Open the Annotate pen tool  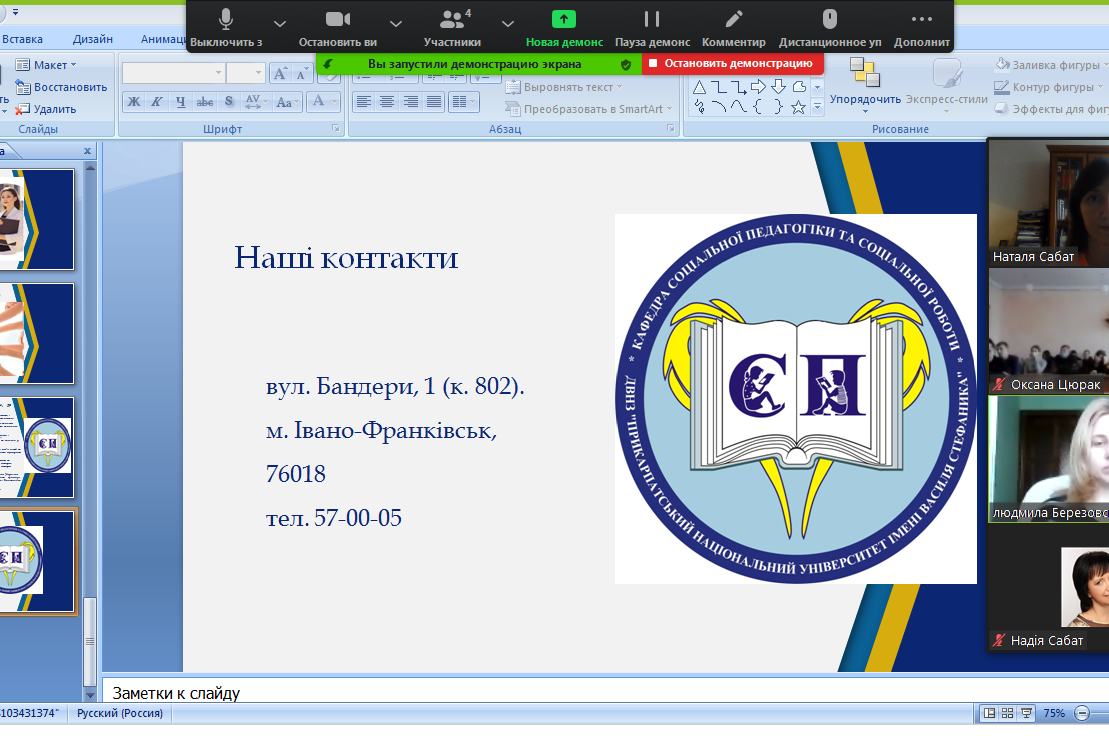tap(734, 20)
